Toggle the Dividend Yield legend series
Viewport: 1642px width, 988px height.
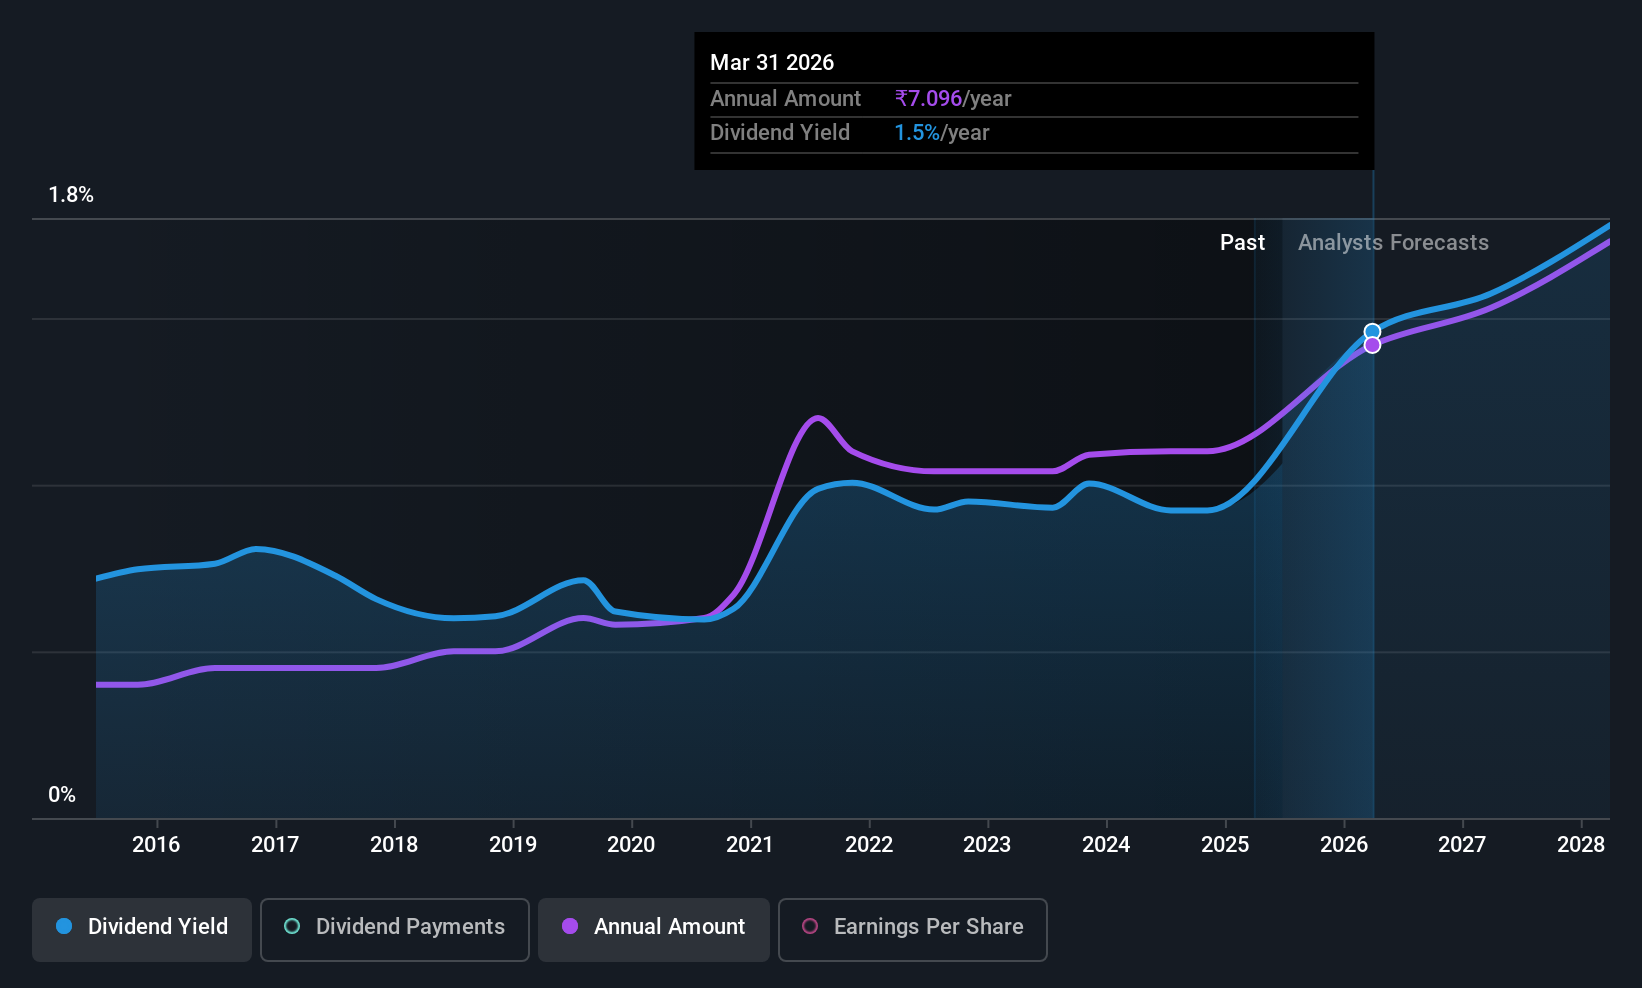click(141, 929)
